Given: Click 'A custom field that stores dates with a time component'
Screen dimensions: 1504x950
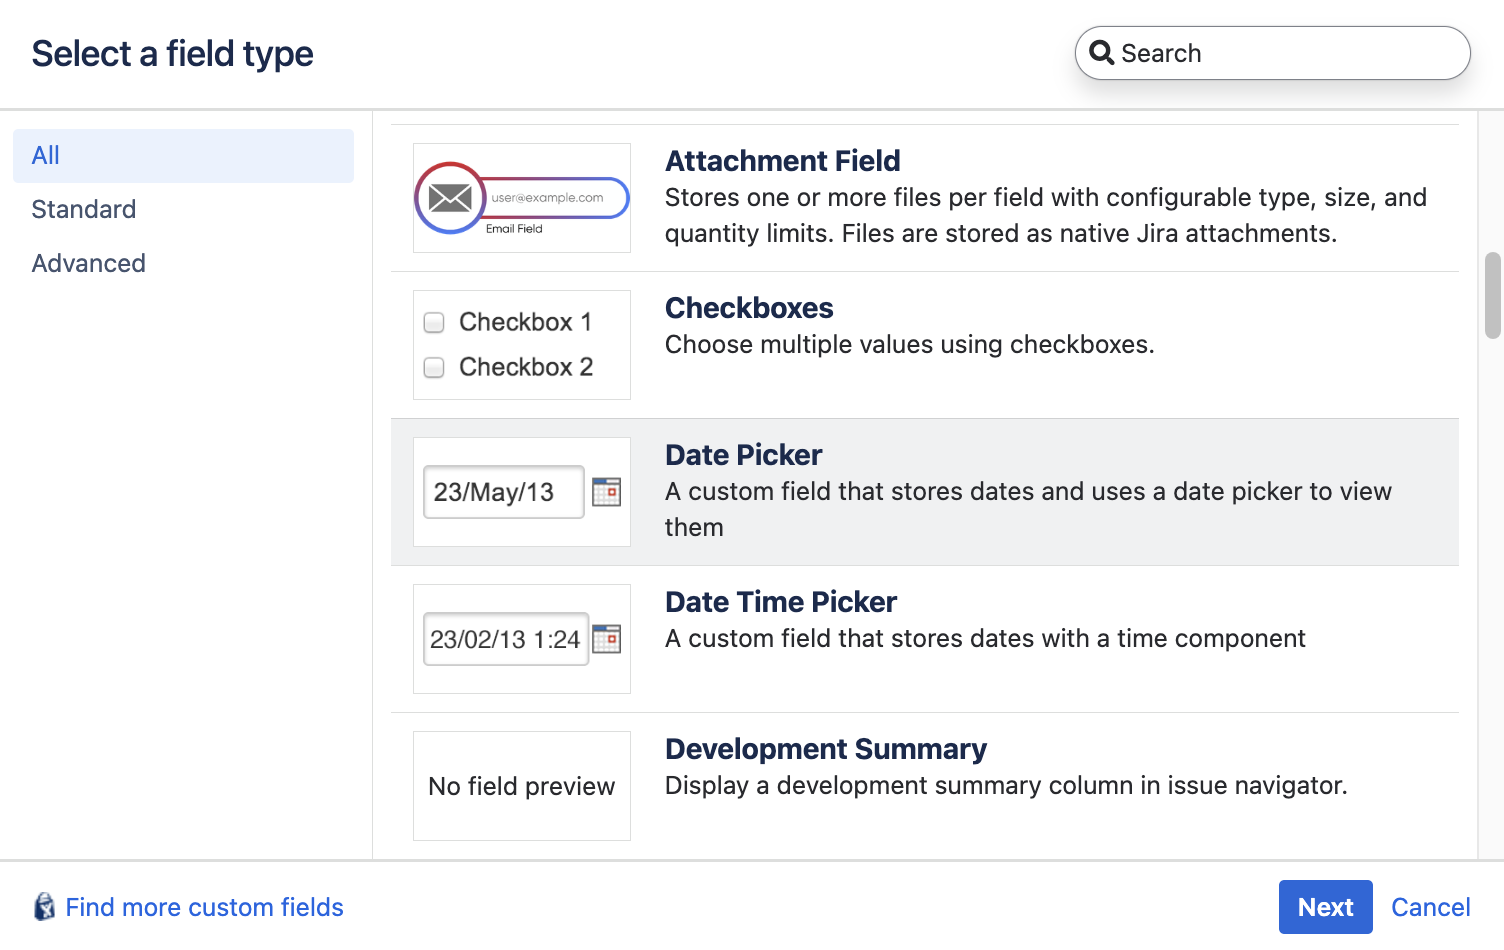Looking at the screenshot, I should point(985,639).
